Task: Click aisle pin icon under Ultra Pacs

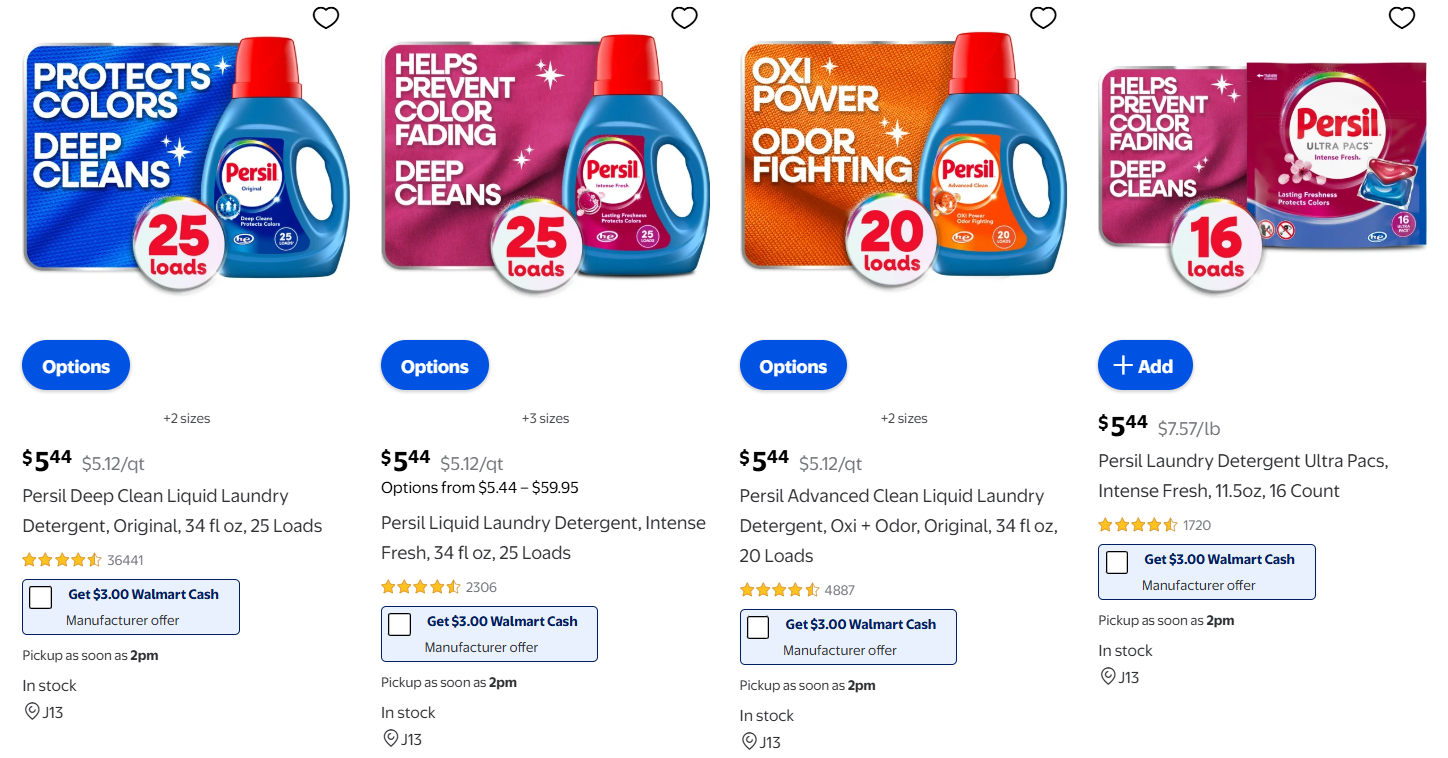Action: click(x=1108, y=677)
